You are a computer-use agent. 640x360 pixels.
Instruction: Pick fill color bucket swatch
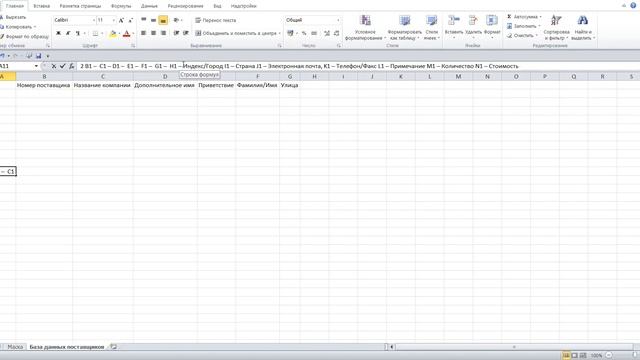pyautogui.click(x=113, y=33)
